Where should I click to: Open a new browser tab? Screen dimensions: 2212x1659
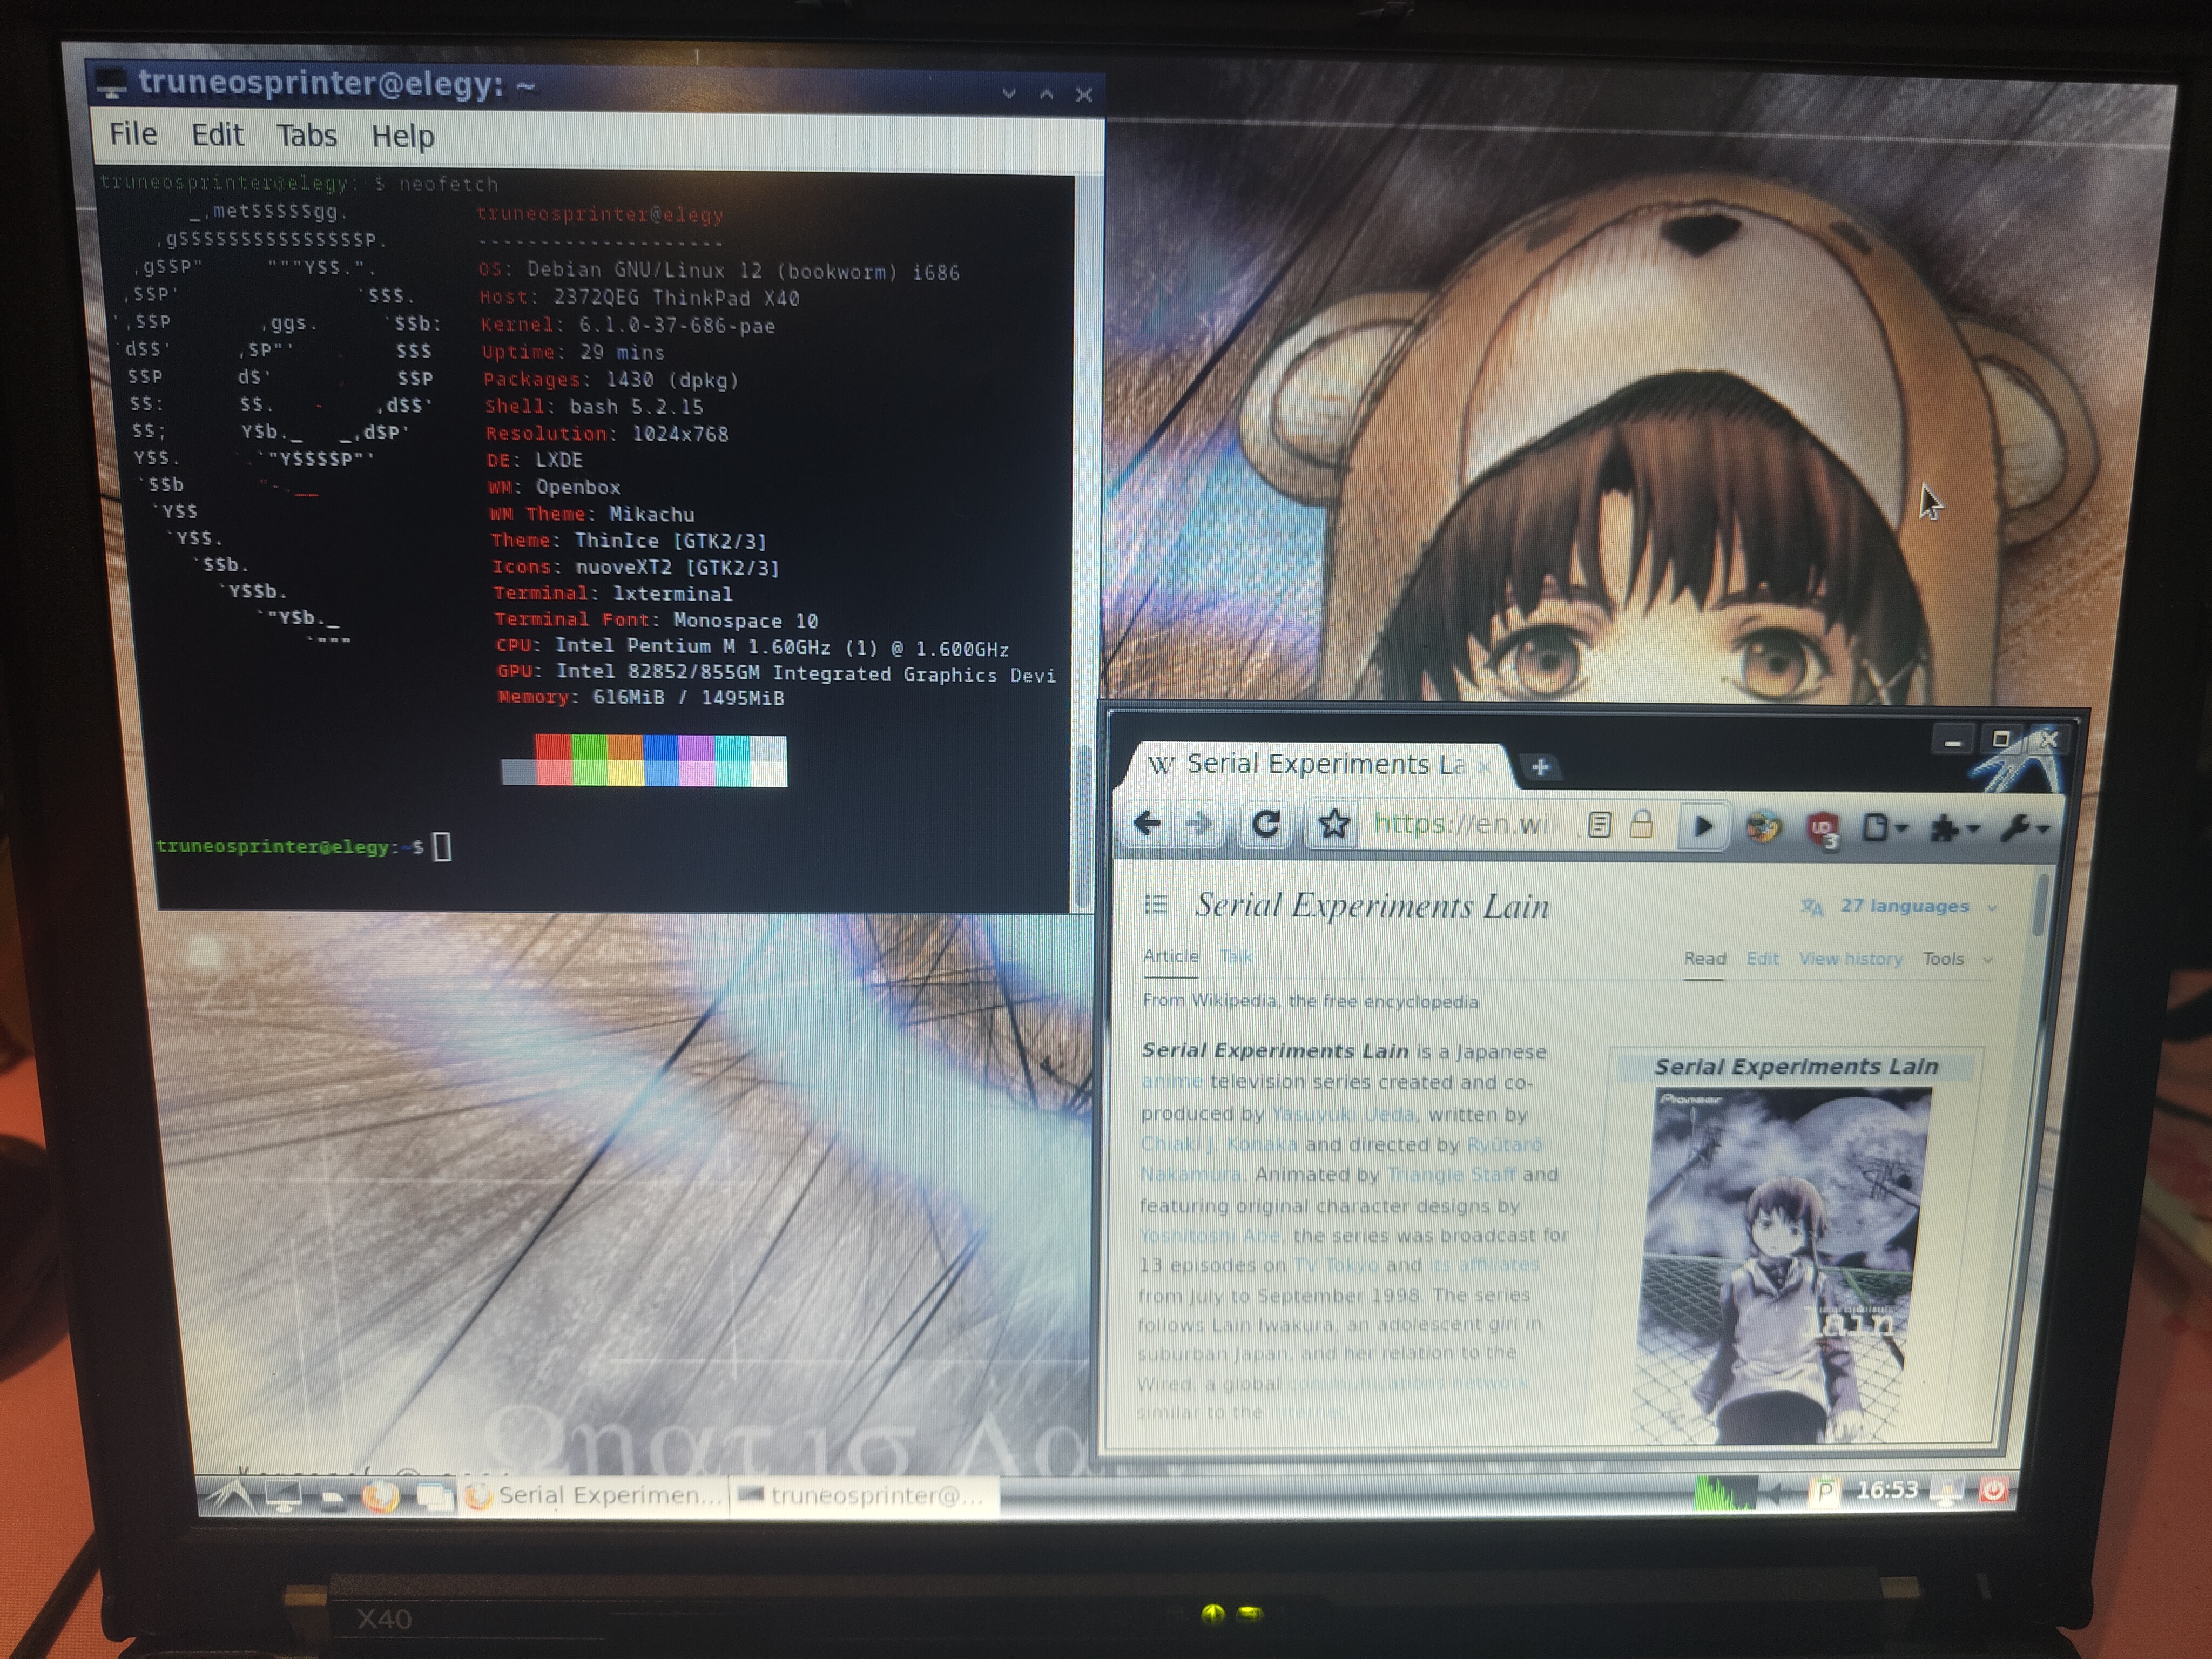[1540, 767]
